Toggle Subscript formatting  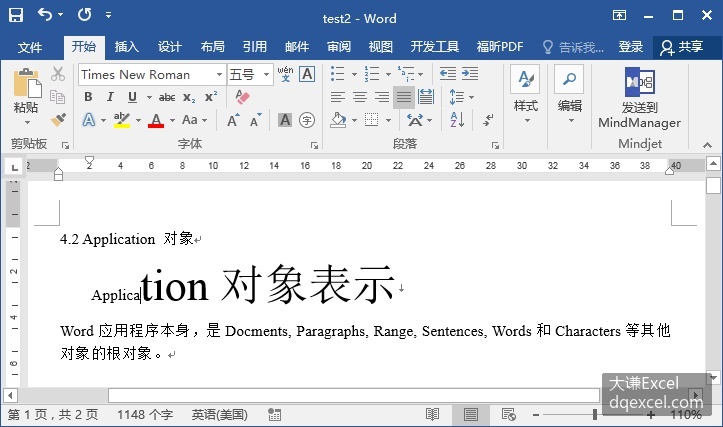tap(189, 97)
